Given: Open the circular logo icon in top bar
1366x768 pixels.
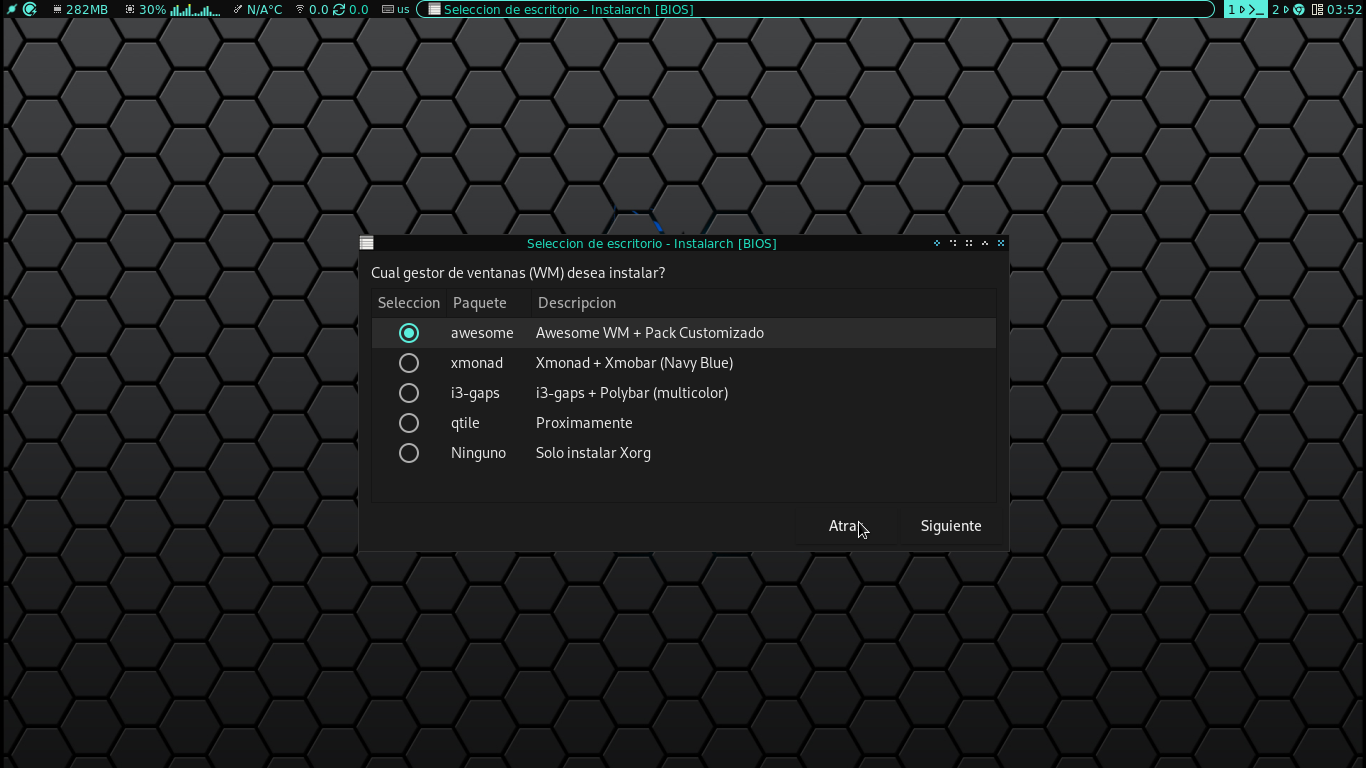Looking at the screenshot, I should 30,9.
